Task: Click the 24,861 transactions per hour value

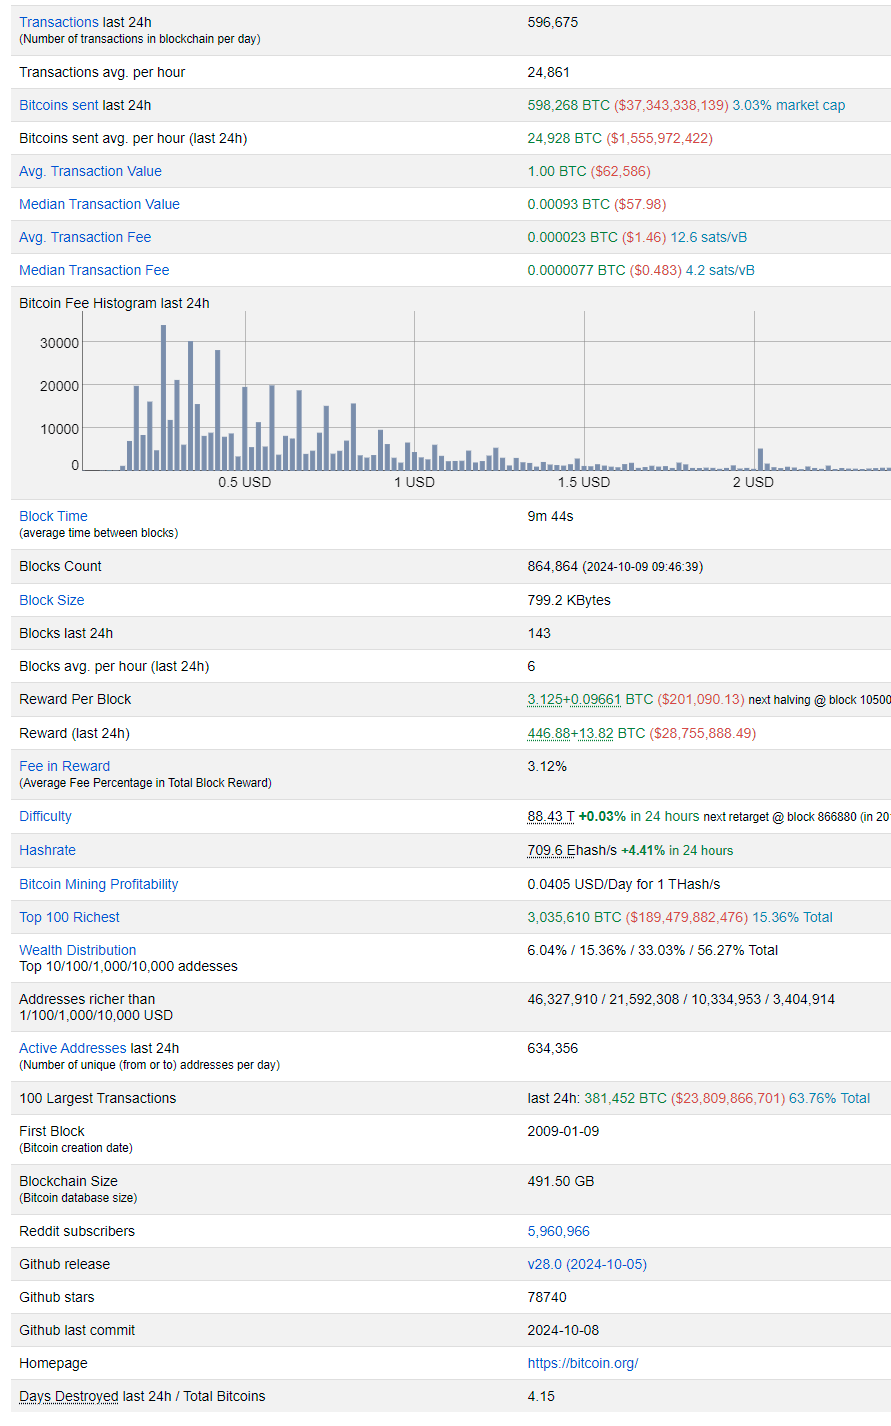Action: pos(549,72)
